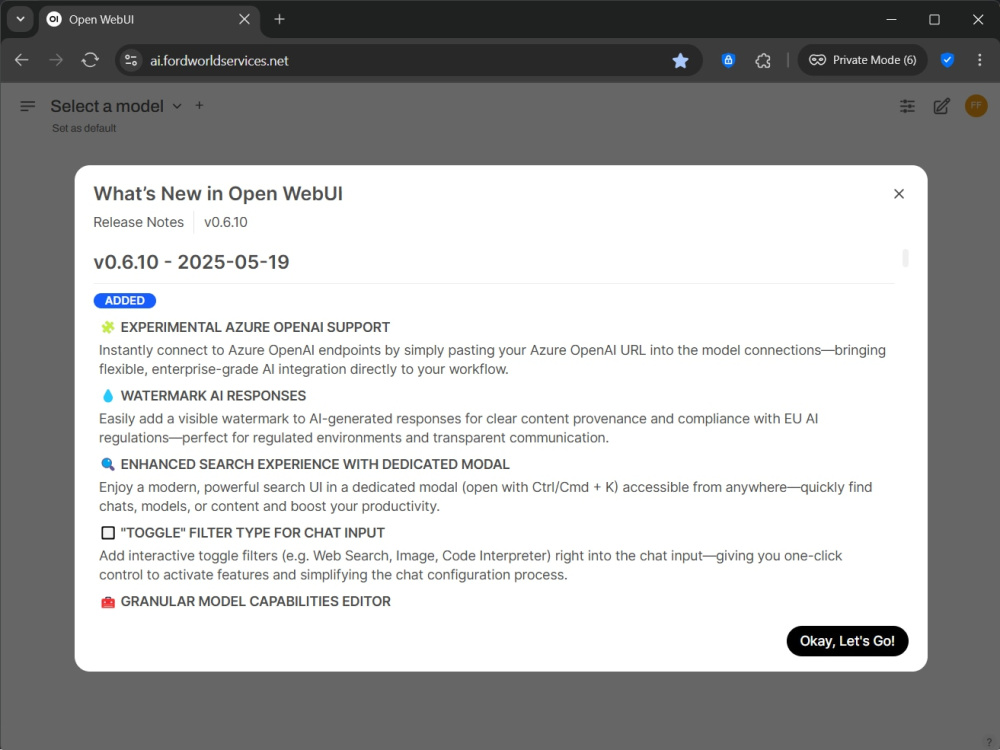Open the password manager extension icon
This screenshot has height=750, width=1000.
coord(728,60)
